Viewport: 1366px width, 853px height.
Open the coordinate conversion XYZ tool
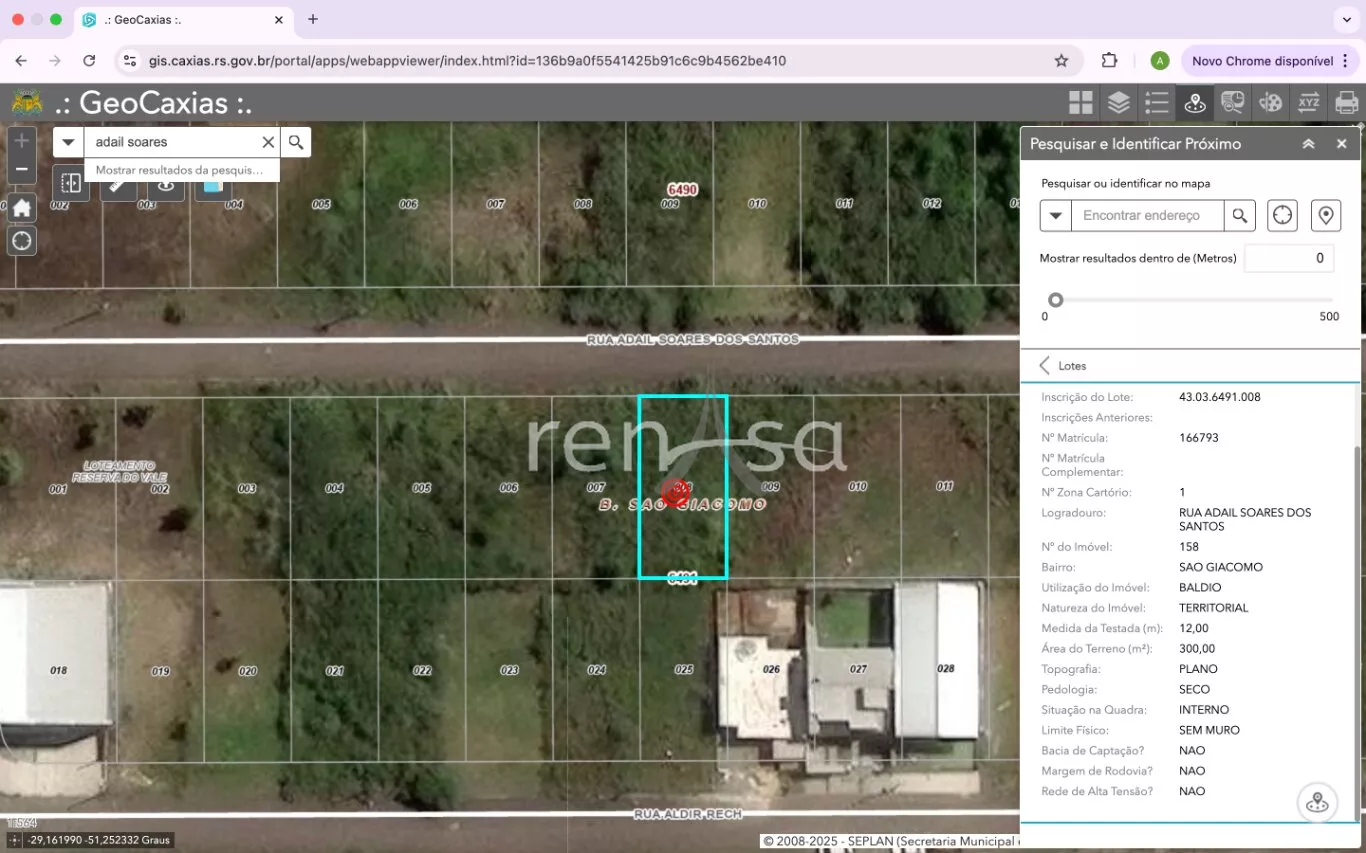(1308, 102)
